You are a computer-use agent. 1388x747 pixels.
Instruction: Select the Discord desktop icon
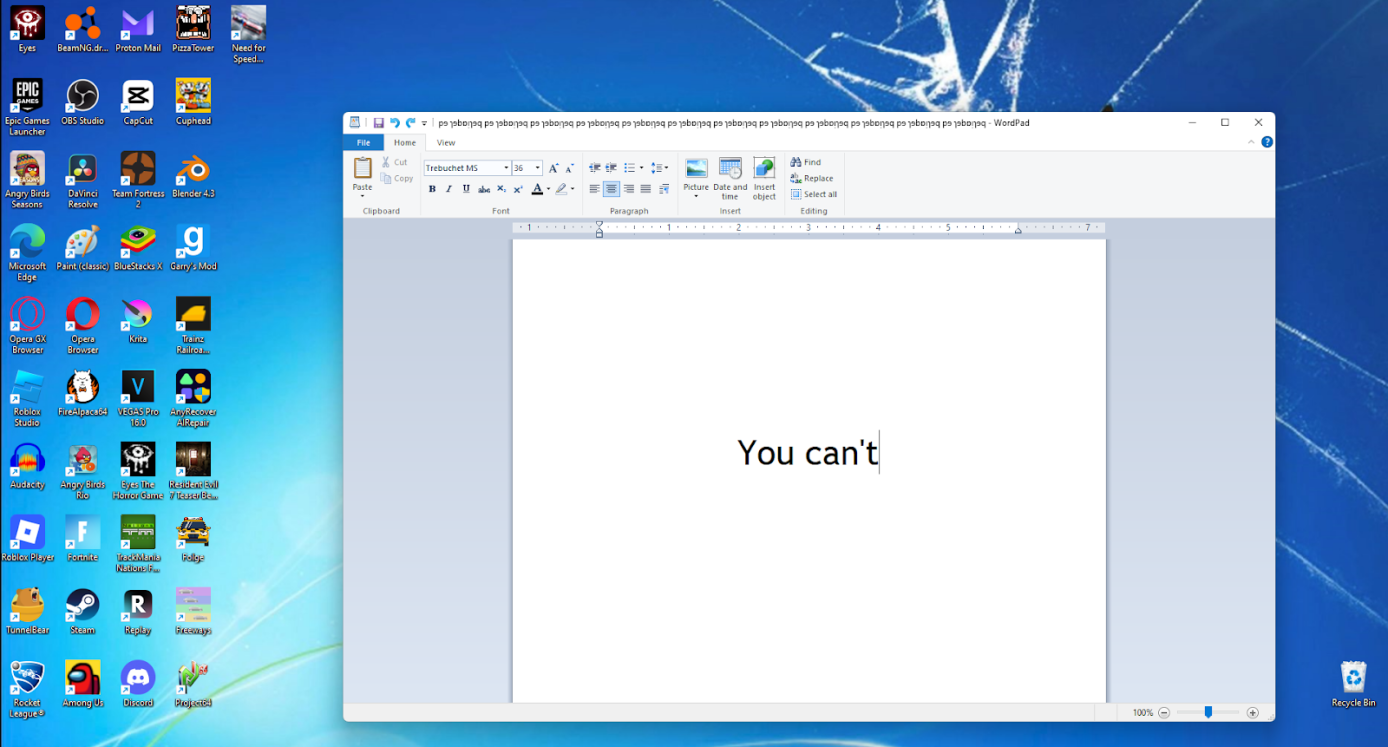(x=138, y=684)
